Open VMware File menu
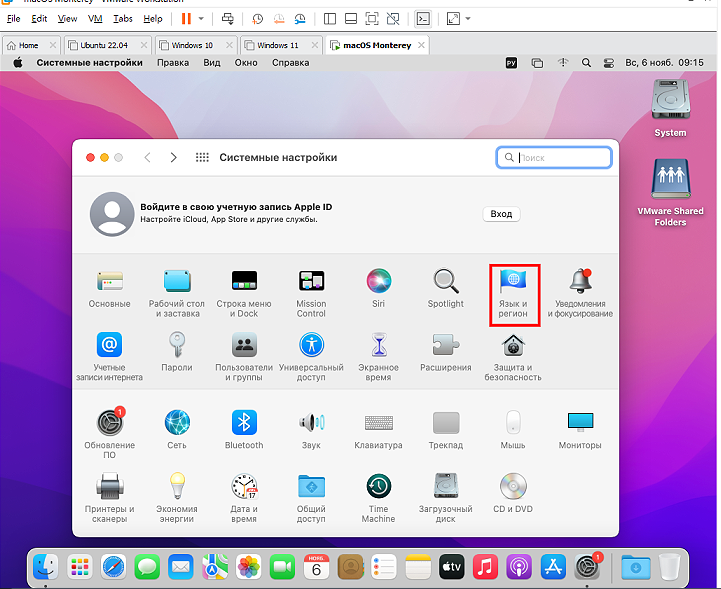Image resolution: width=721 pixels, height=589 pixels. click(13, 18)
